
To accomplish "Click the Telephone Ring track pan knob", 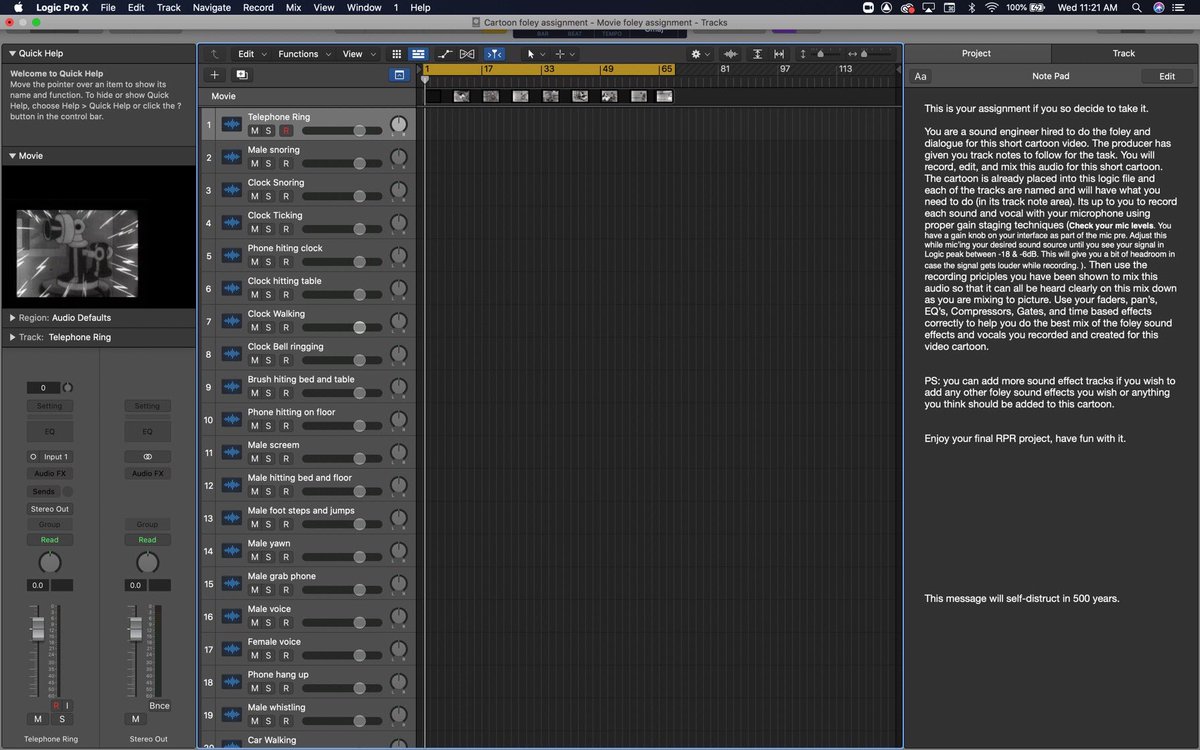I will point(399,125).
